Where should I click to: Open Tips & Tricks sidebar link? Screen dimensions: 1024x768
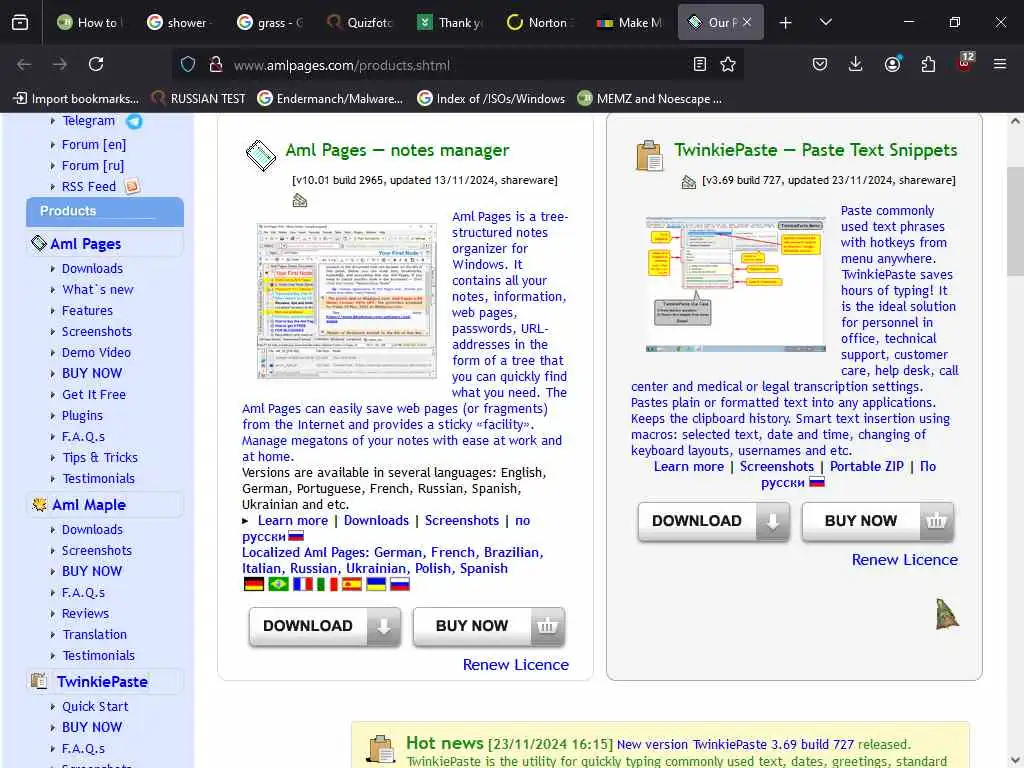pyautogui.click(x=100, y=458)
